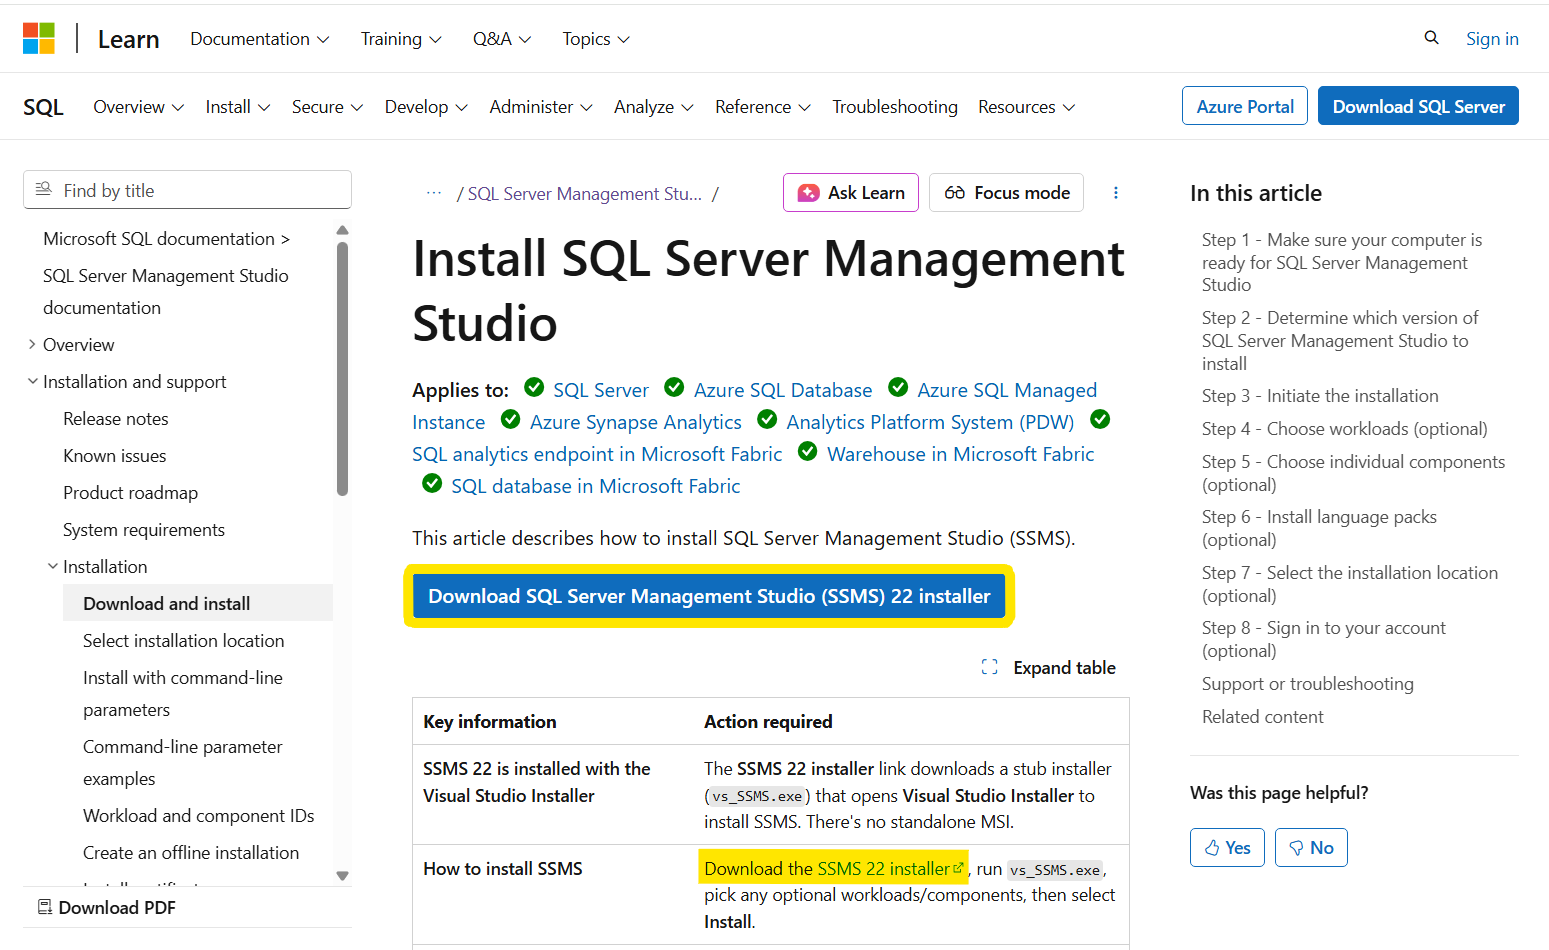Image resolution: width=1549 pixels, height=950 pixels.
Task: Open the Administer menu in SQL navigation
Action: 540,107
